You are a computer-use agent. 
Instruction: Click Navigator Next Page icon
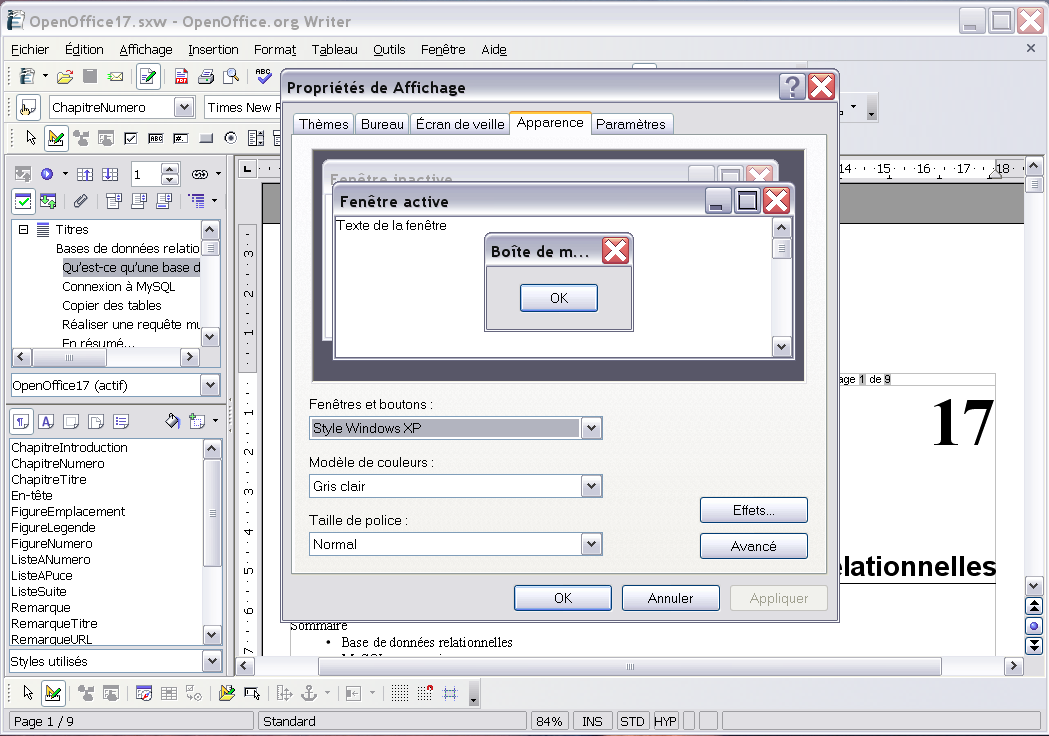pyautogui.click(x=110, y=174)
